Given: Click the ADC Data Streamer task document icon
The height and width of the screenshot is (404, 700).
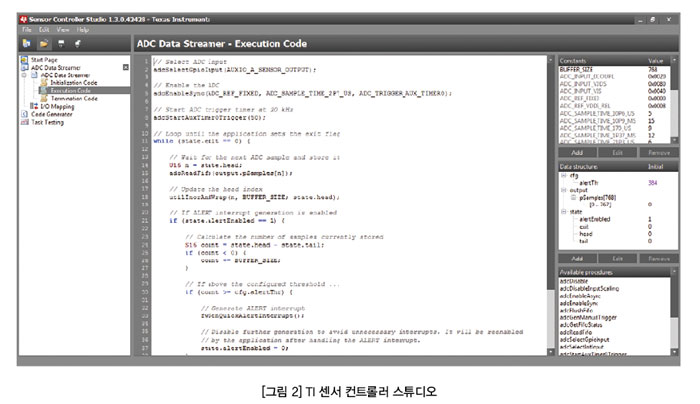Looking at the screenshot, I should 34,75.
